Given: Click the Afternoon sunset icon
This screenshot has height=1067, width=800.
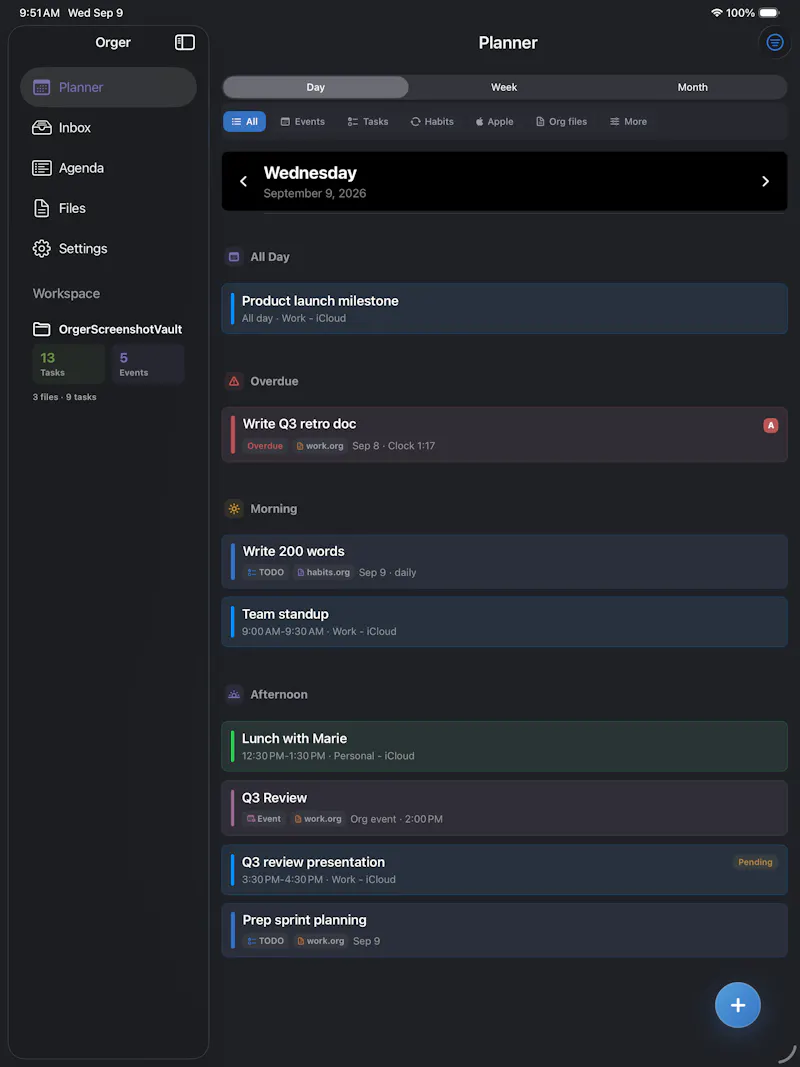Looking at the screenshot, I should click(234, 694).
